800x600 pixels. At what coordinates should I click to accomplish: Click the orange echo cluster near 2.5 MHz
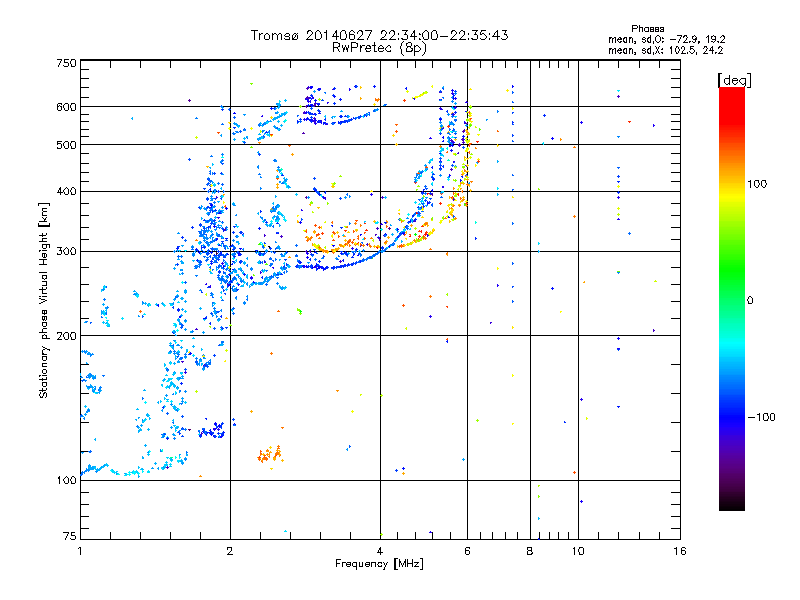pyautogui.click(x=270, y=454)
